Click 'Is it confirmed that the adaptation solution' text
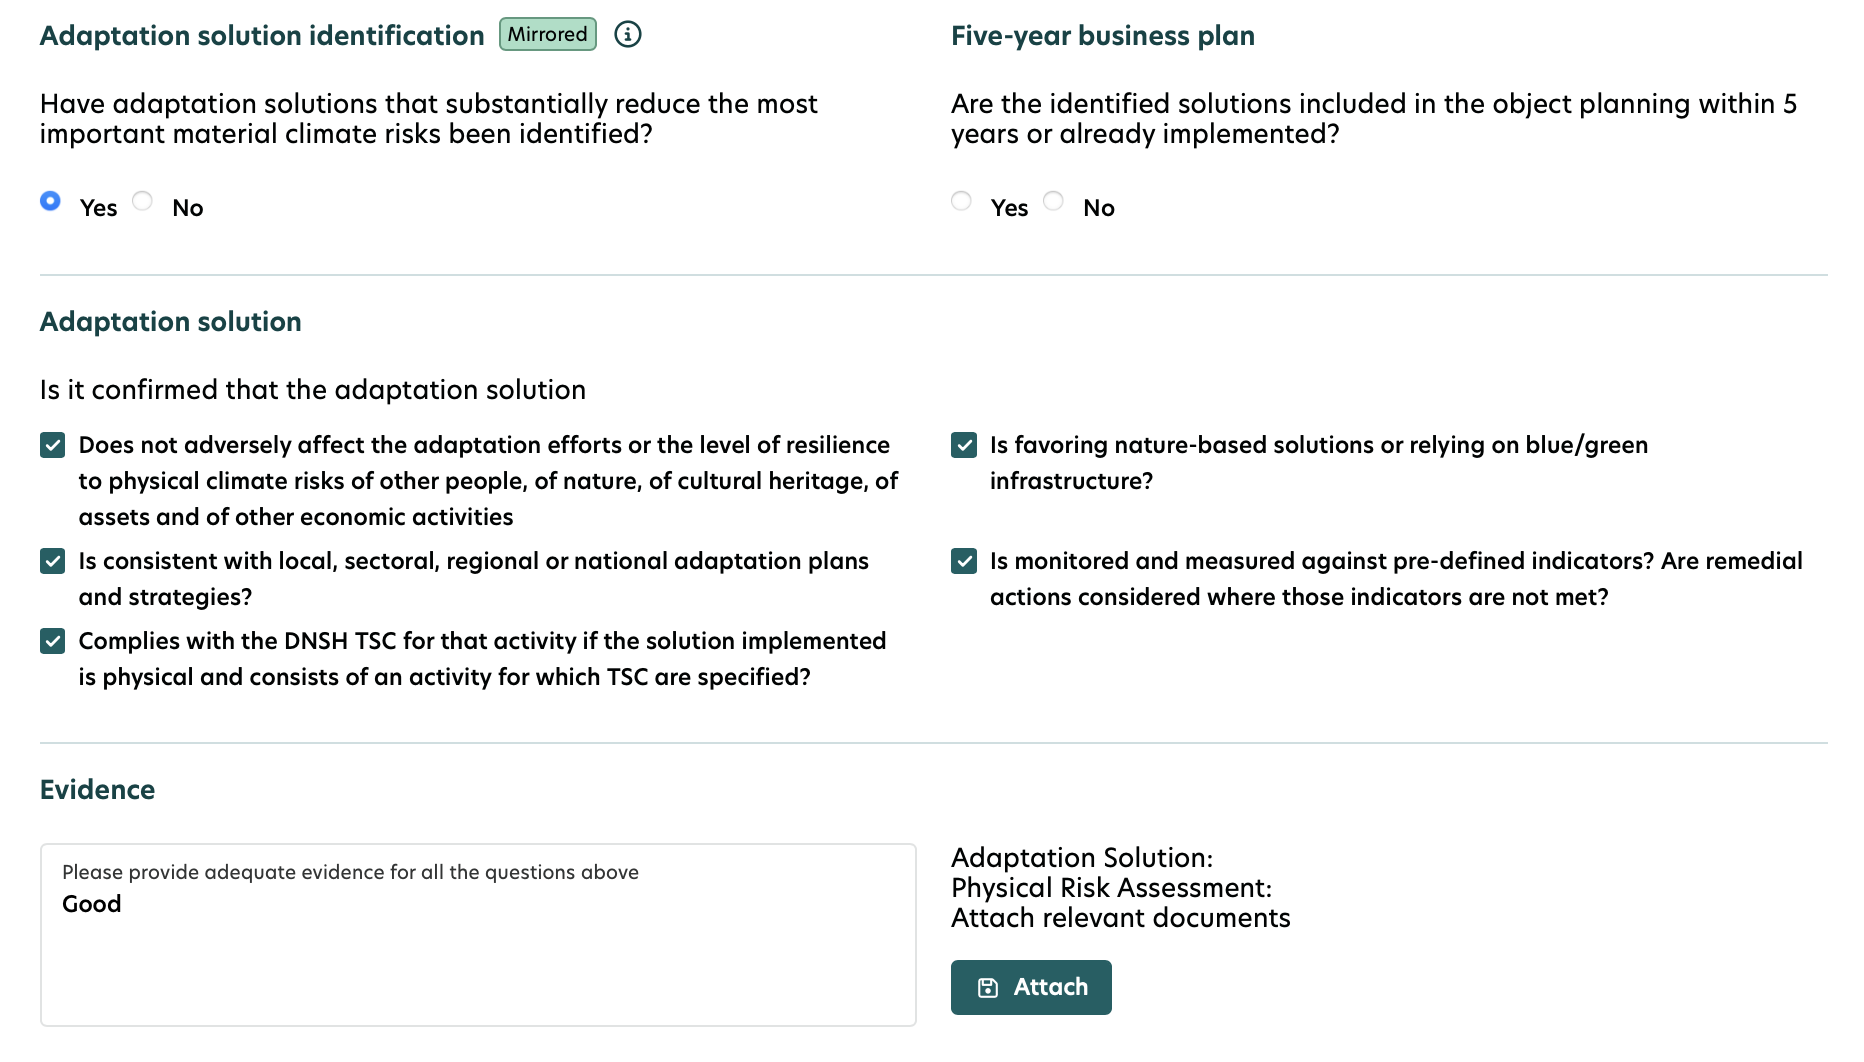 (x=312, y=390)
